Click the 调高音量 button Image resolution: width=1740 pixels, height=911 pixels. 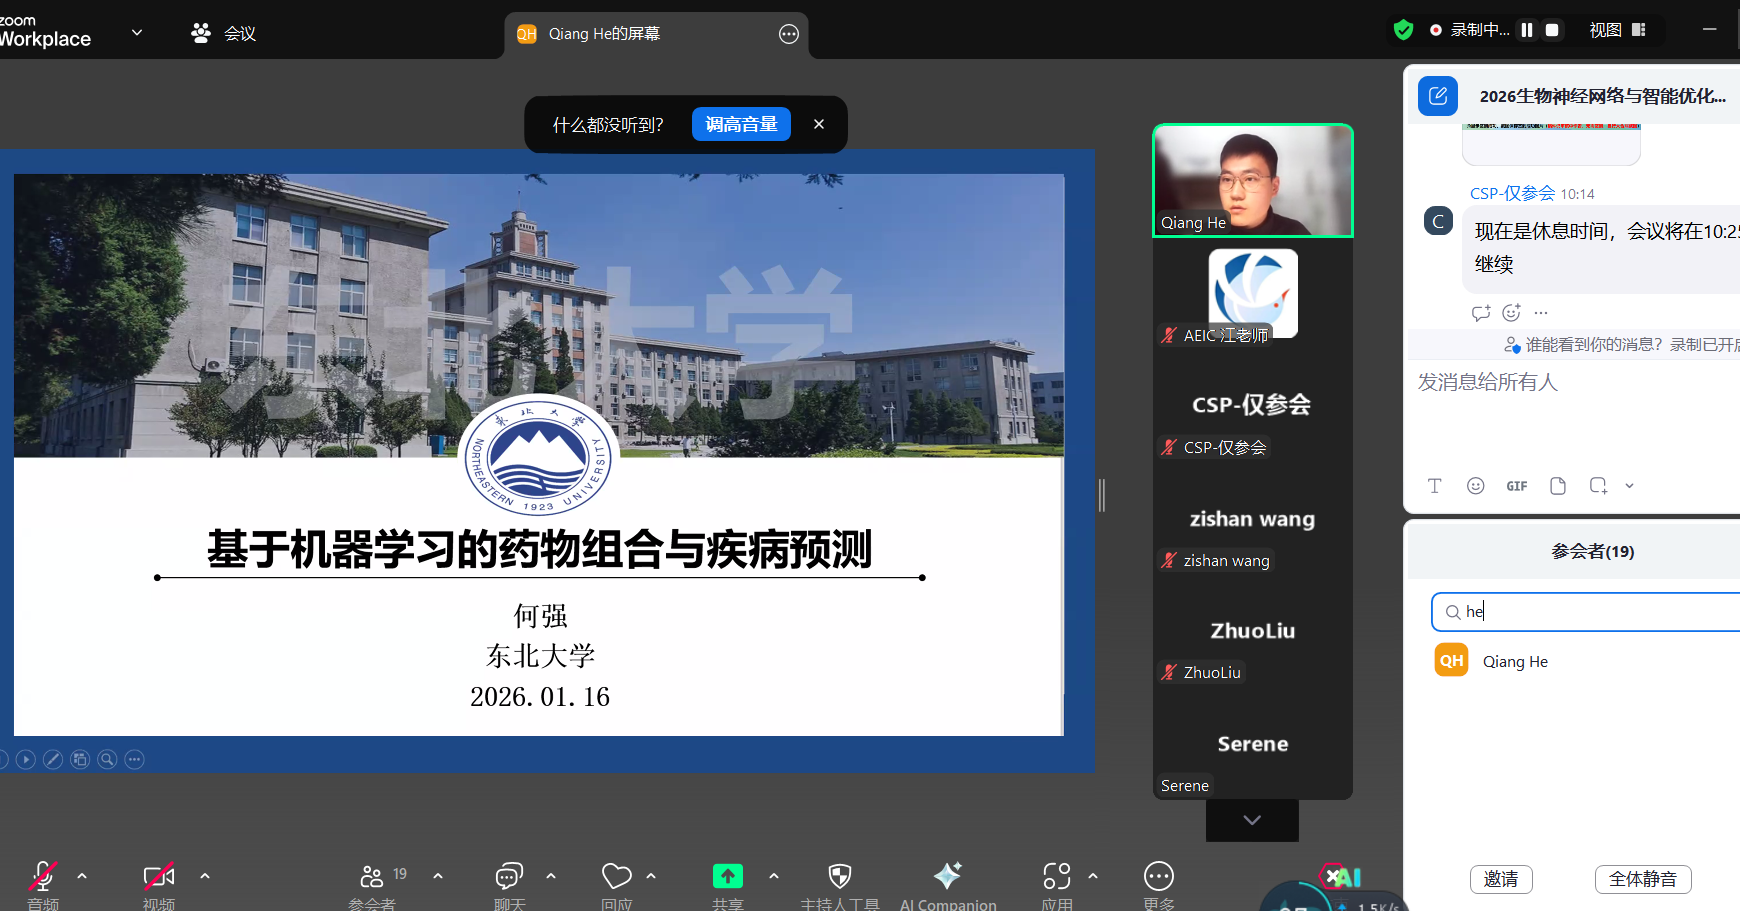[741, 124]
